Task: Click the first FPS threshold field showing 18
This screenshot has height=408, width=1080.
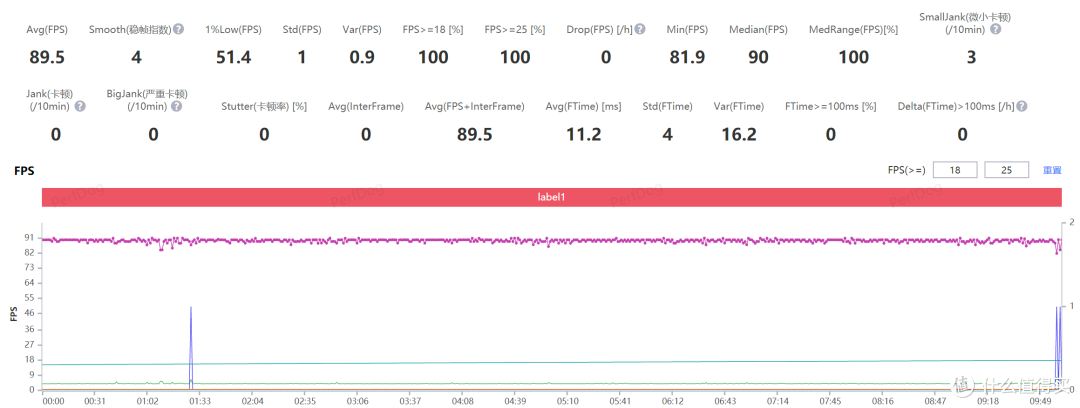Action: [955, 170]
